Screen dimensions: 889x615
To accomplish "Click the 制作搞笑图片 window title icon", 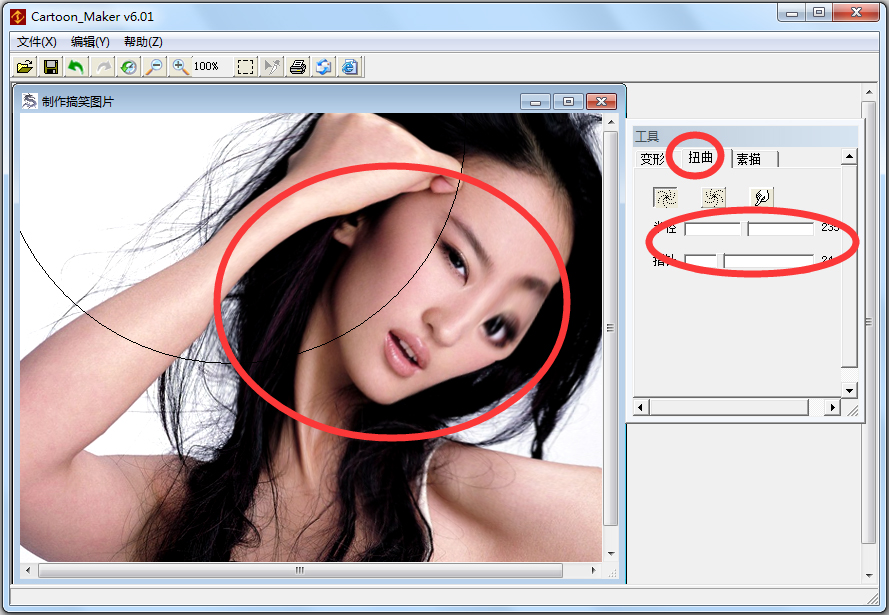I will (x=29, y=101).
